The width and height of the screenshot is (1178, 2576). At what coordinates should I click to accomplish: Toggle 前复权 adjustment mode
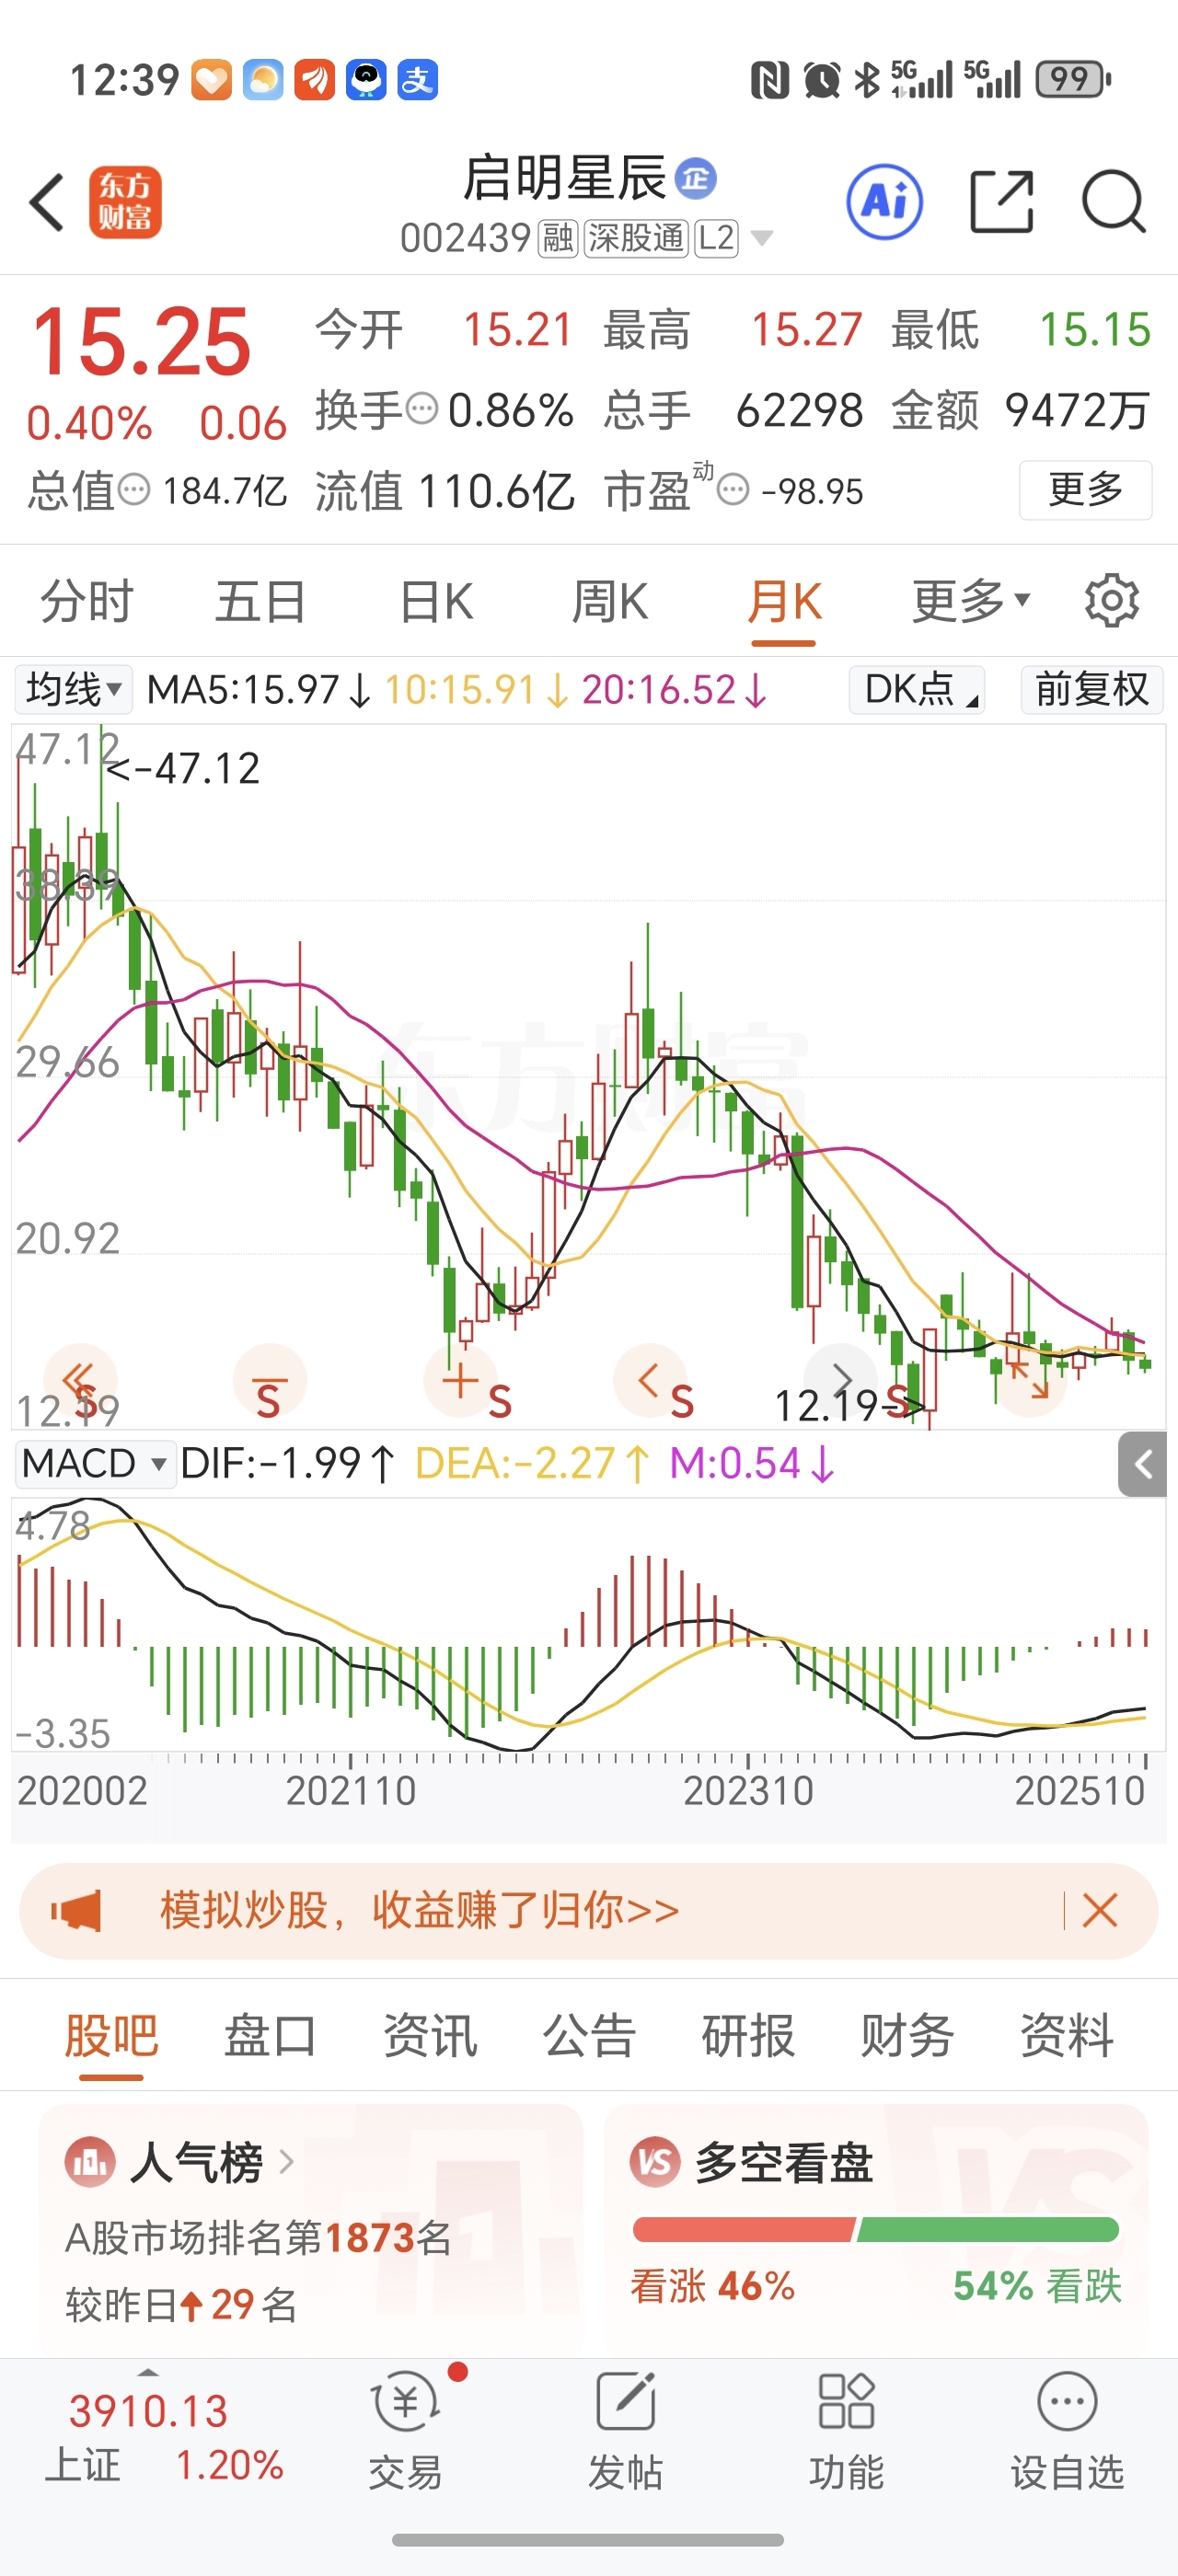(1092, 689)
